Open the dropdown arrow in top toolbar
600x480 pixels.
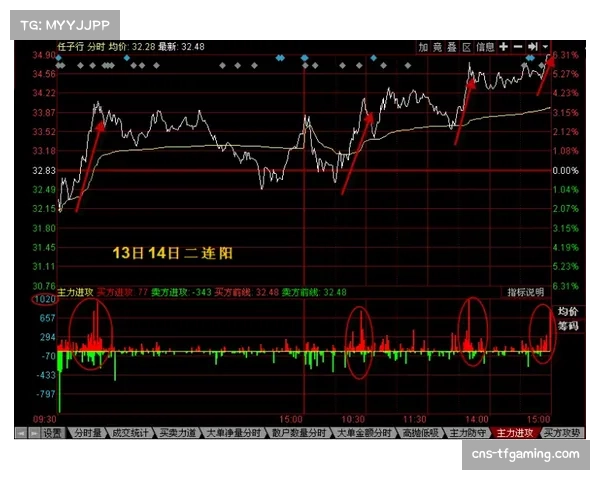(546, 46)
